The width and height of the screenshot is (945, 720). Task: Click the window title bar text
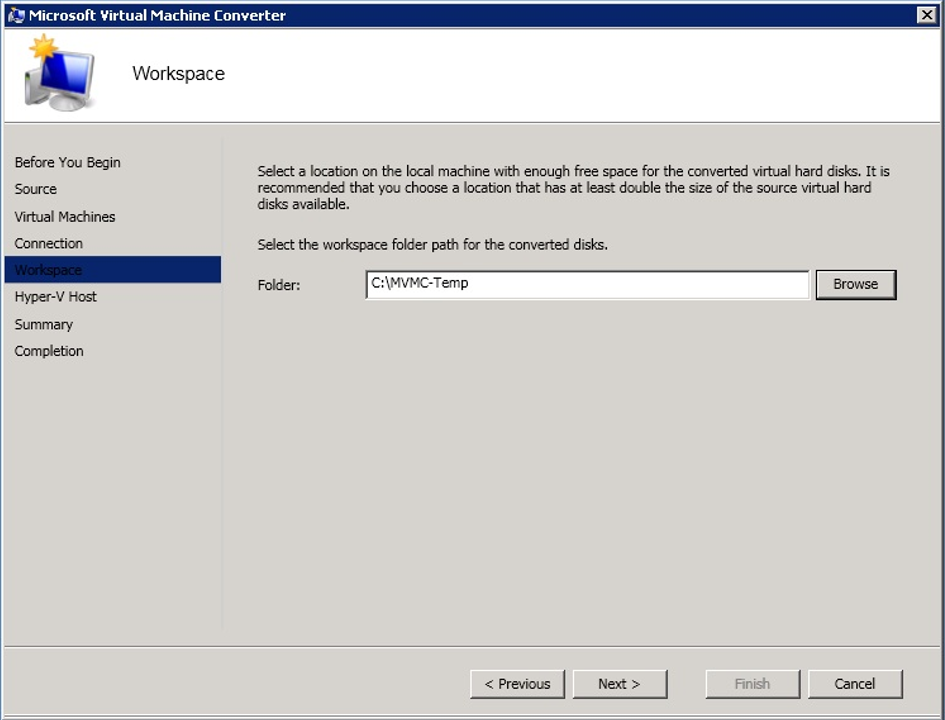click(157, 15)
